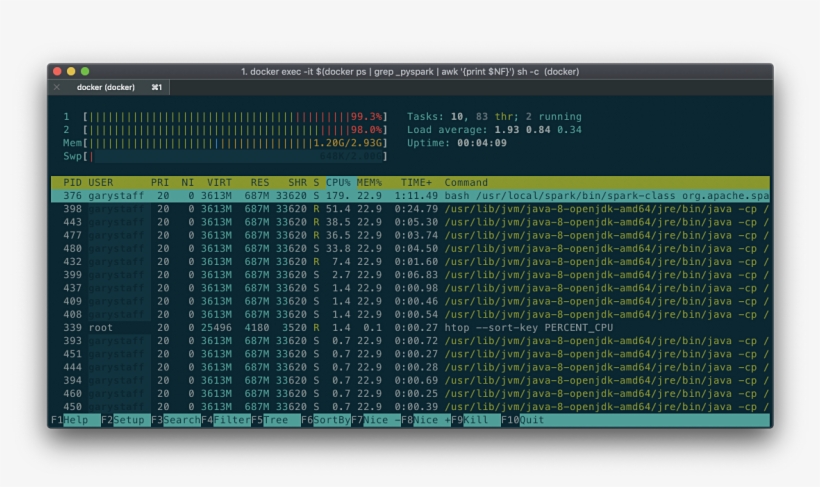This screenshot has width=820, height=487.
Task: Click the 1:11.49 time value
Action: (x=416, y=196)
